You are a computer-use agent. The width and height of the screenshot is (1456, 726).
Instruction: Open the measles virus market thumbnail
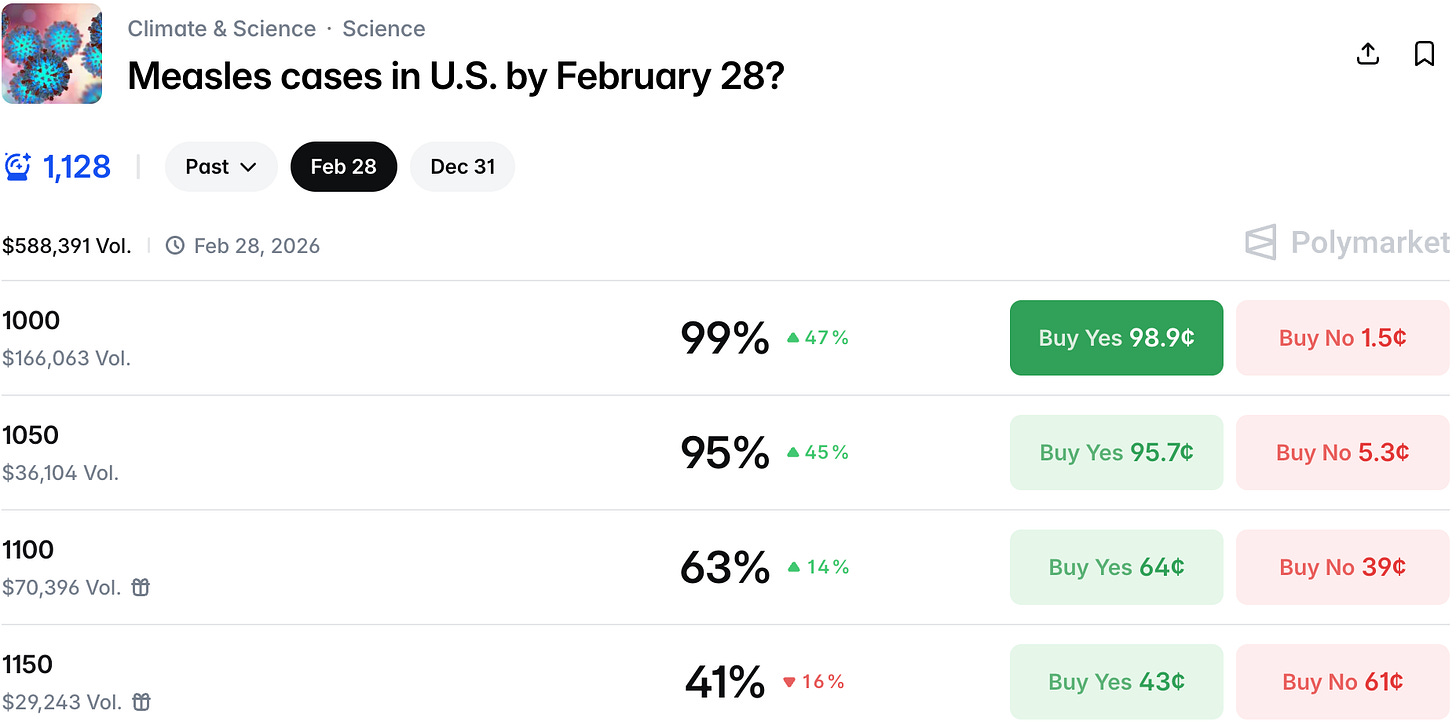click(x=52, y=54)
